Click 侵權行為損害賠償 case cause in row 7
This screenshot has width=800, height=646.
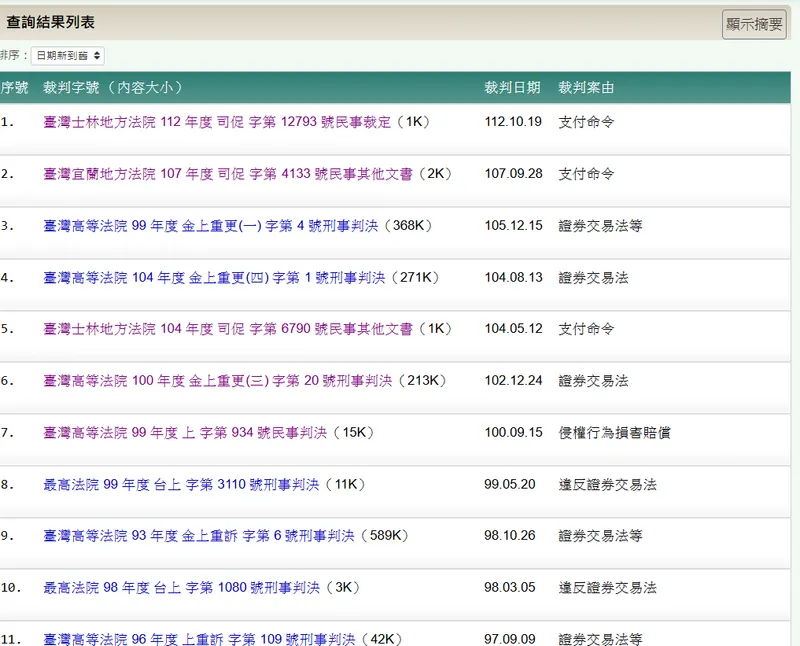614,433
